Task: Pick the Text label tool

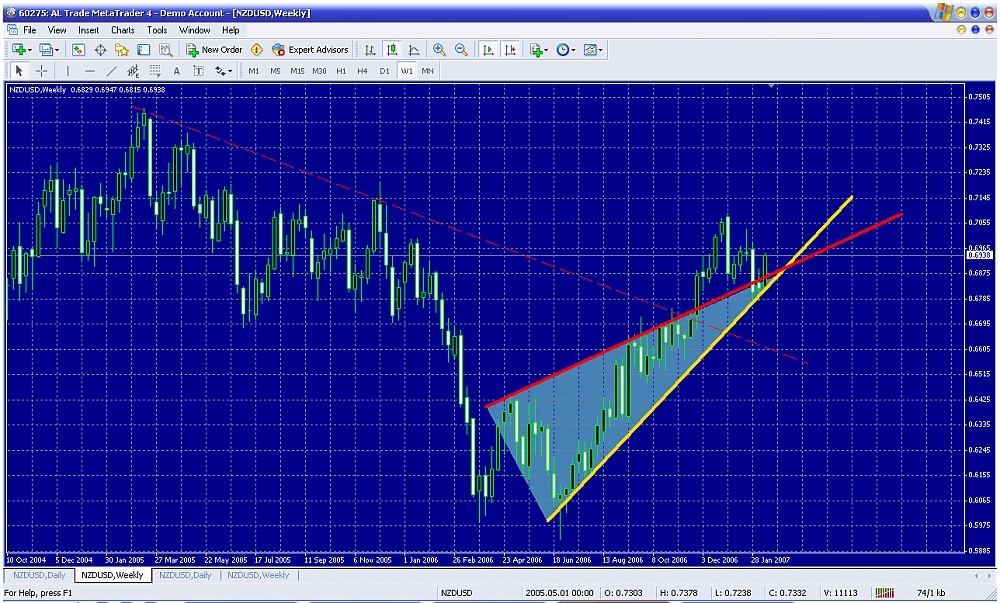Action: tap(177, 71)
